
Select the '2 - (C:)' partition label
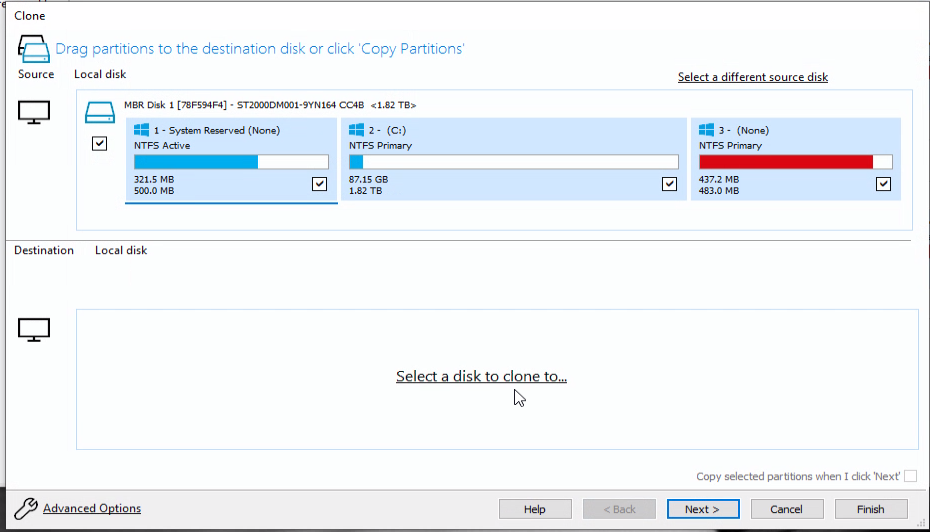[x=387, y=130]
